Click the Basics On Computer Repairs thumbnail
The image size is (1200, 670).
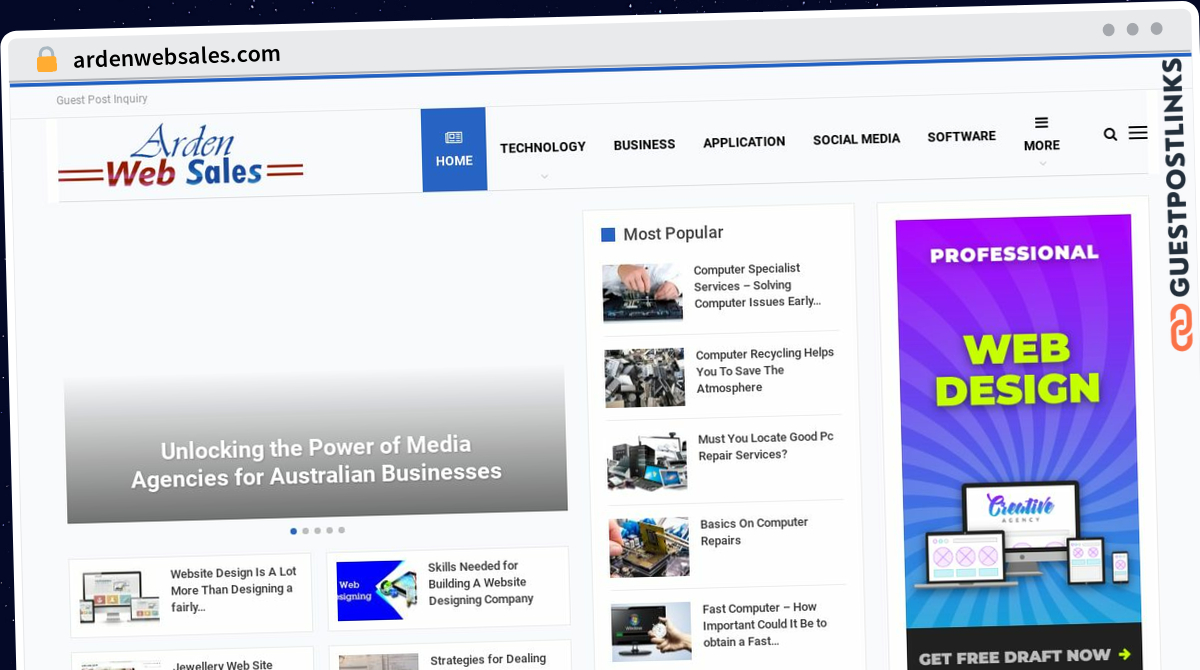pyautogui.click(x=649, y=547)
